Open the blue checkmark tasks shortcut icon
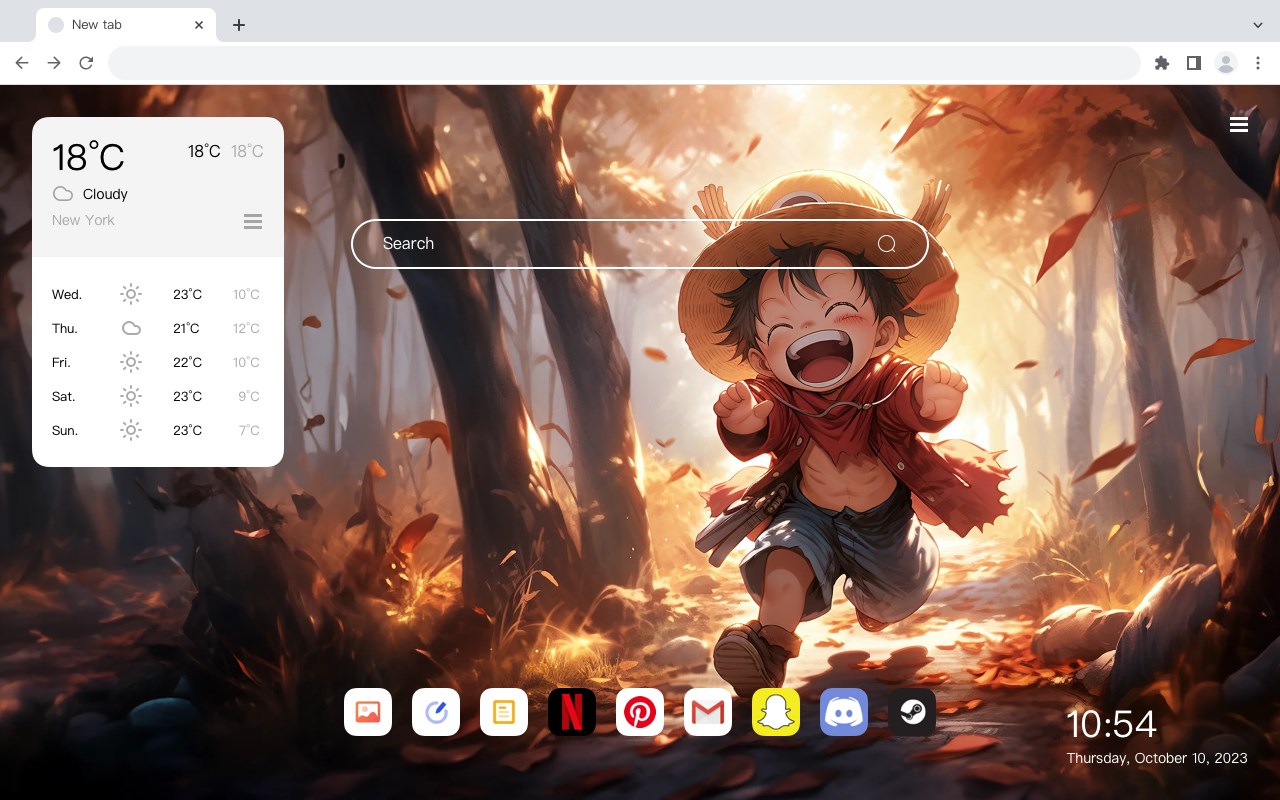1280x800 pixels. tap(436, 712)
